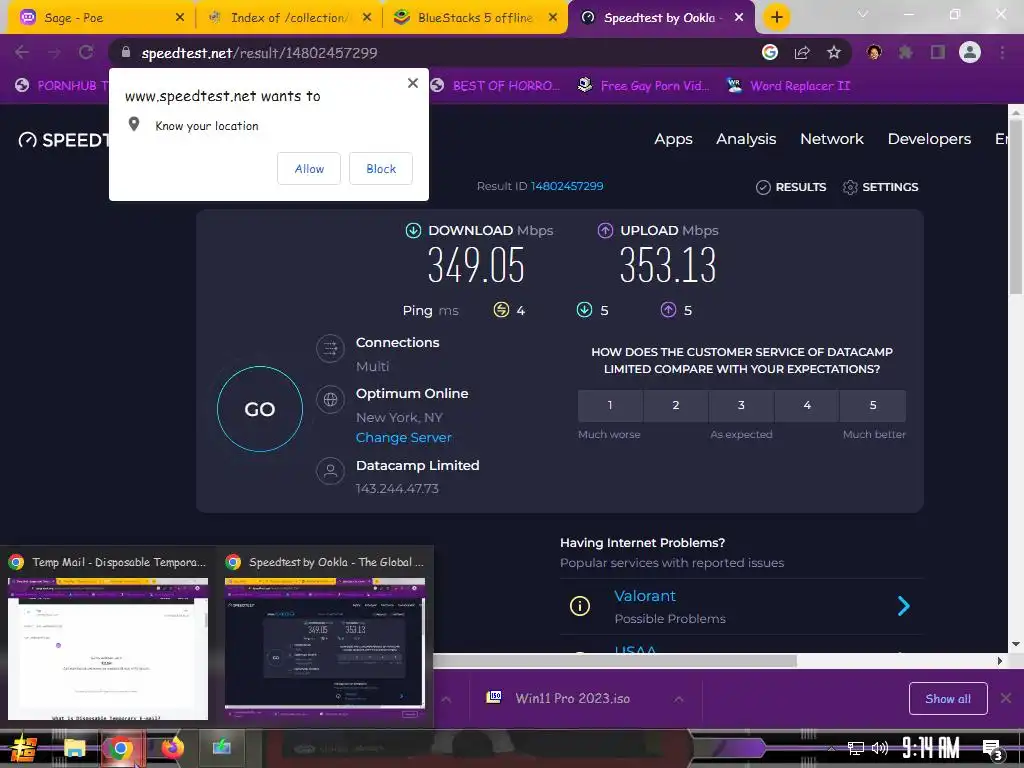Open the Valorant issue link
Viewport: 1024px width, 768px height.
point(645,596)
